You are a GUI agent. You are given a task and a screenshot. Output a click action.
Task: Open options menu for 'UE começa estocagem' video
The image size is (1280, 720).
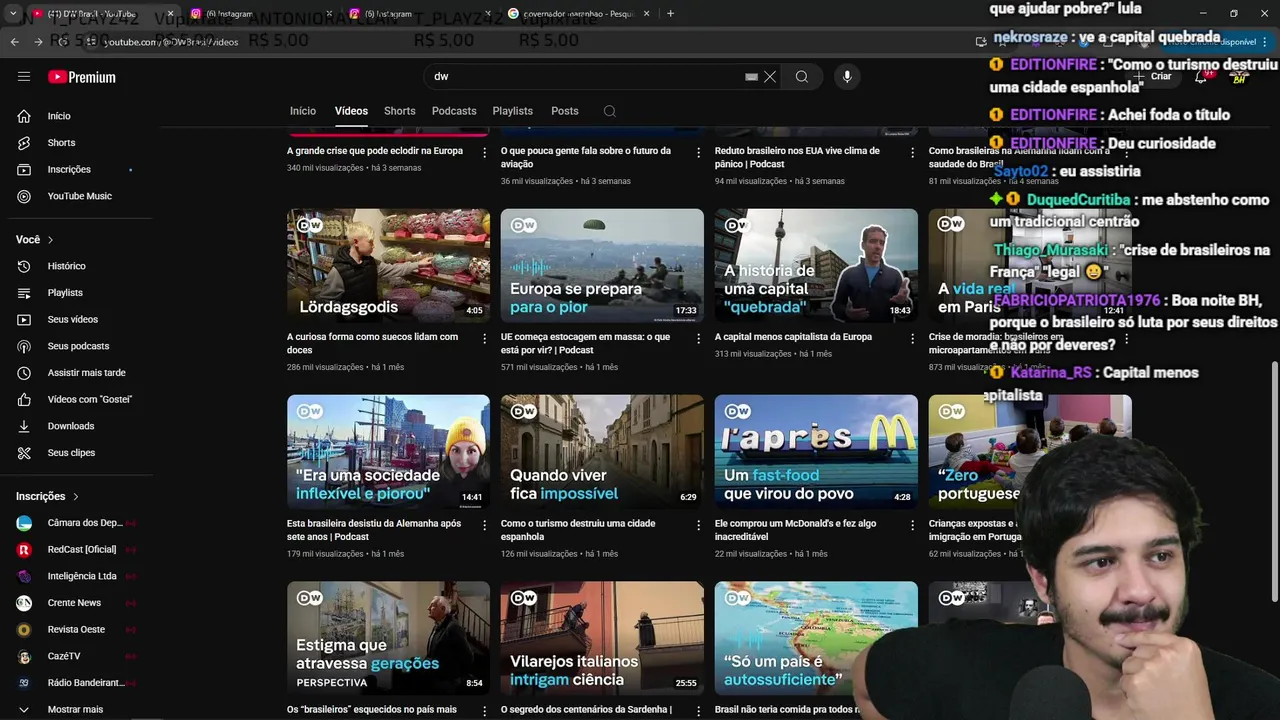click(x=698, y=339)
